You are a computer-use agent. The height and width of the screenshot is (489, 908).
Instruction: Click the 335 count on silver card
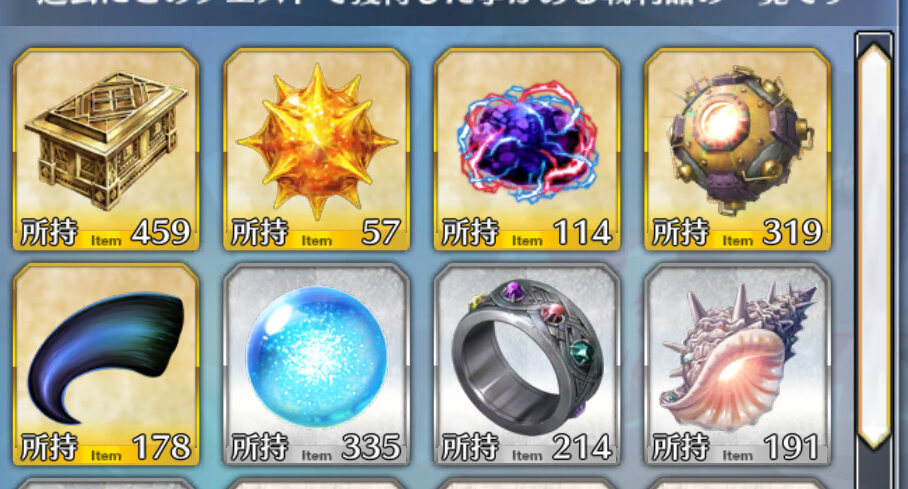click(371, 447)
